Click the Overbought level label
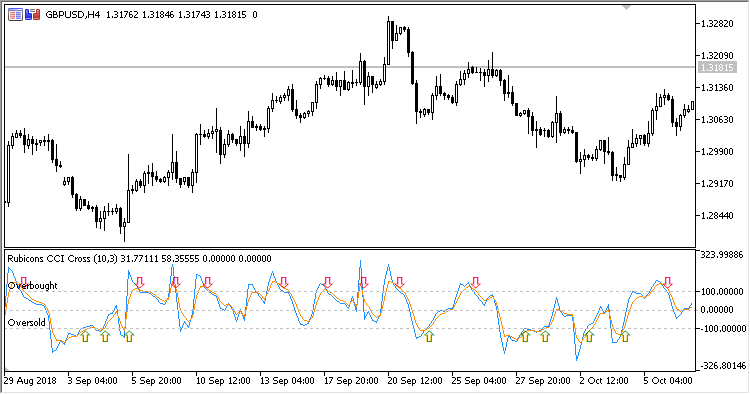This screenshot has width=750, height=394. click(33, 286)
